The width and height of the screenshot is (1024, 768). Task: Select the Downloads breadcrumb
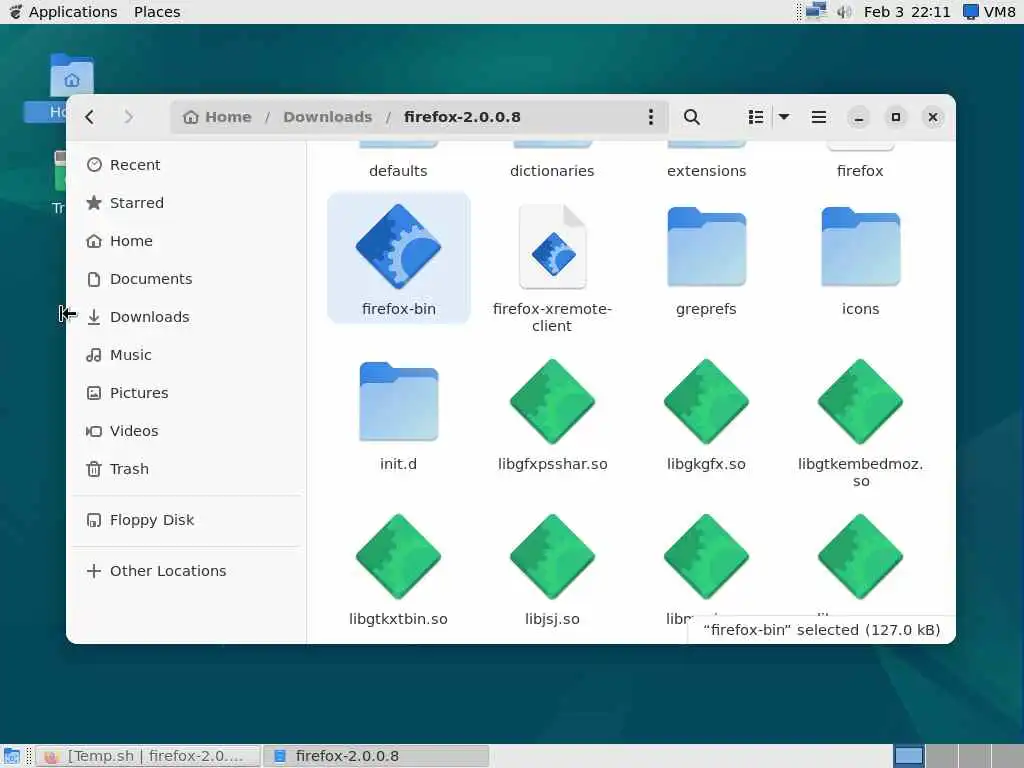tap(327, 117)
